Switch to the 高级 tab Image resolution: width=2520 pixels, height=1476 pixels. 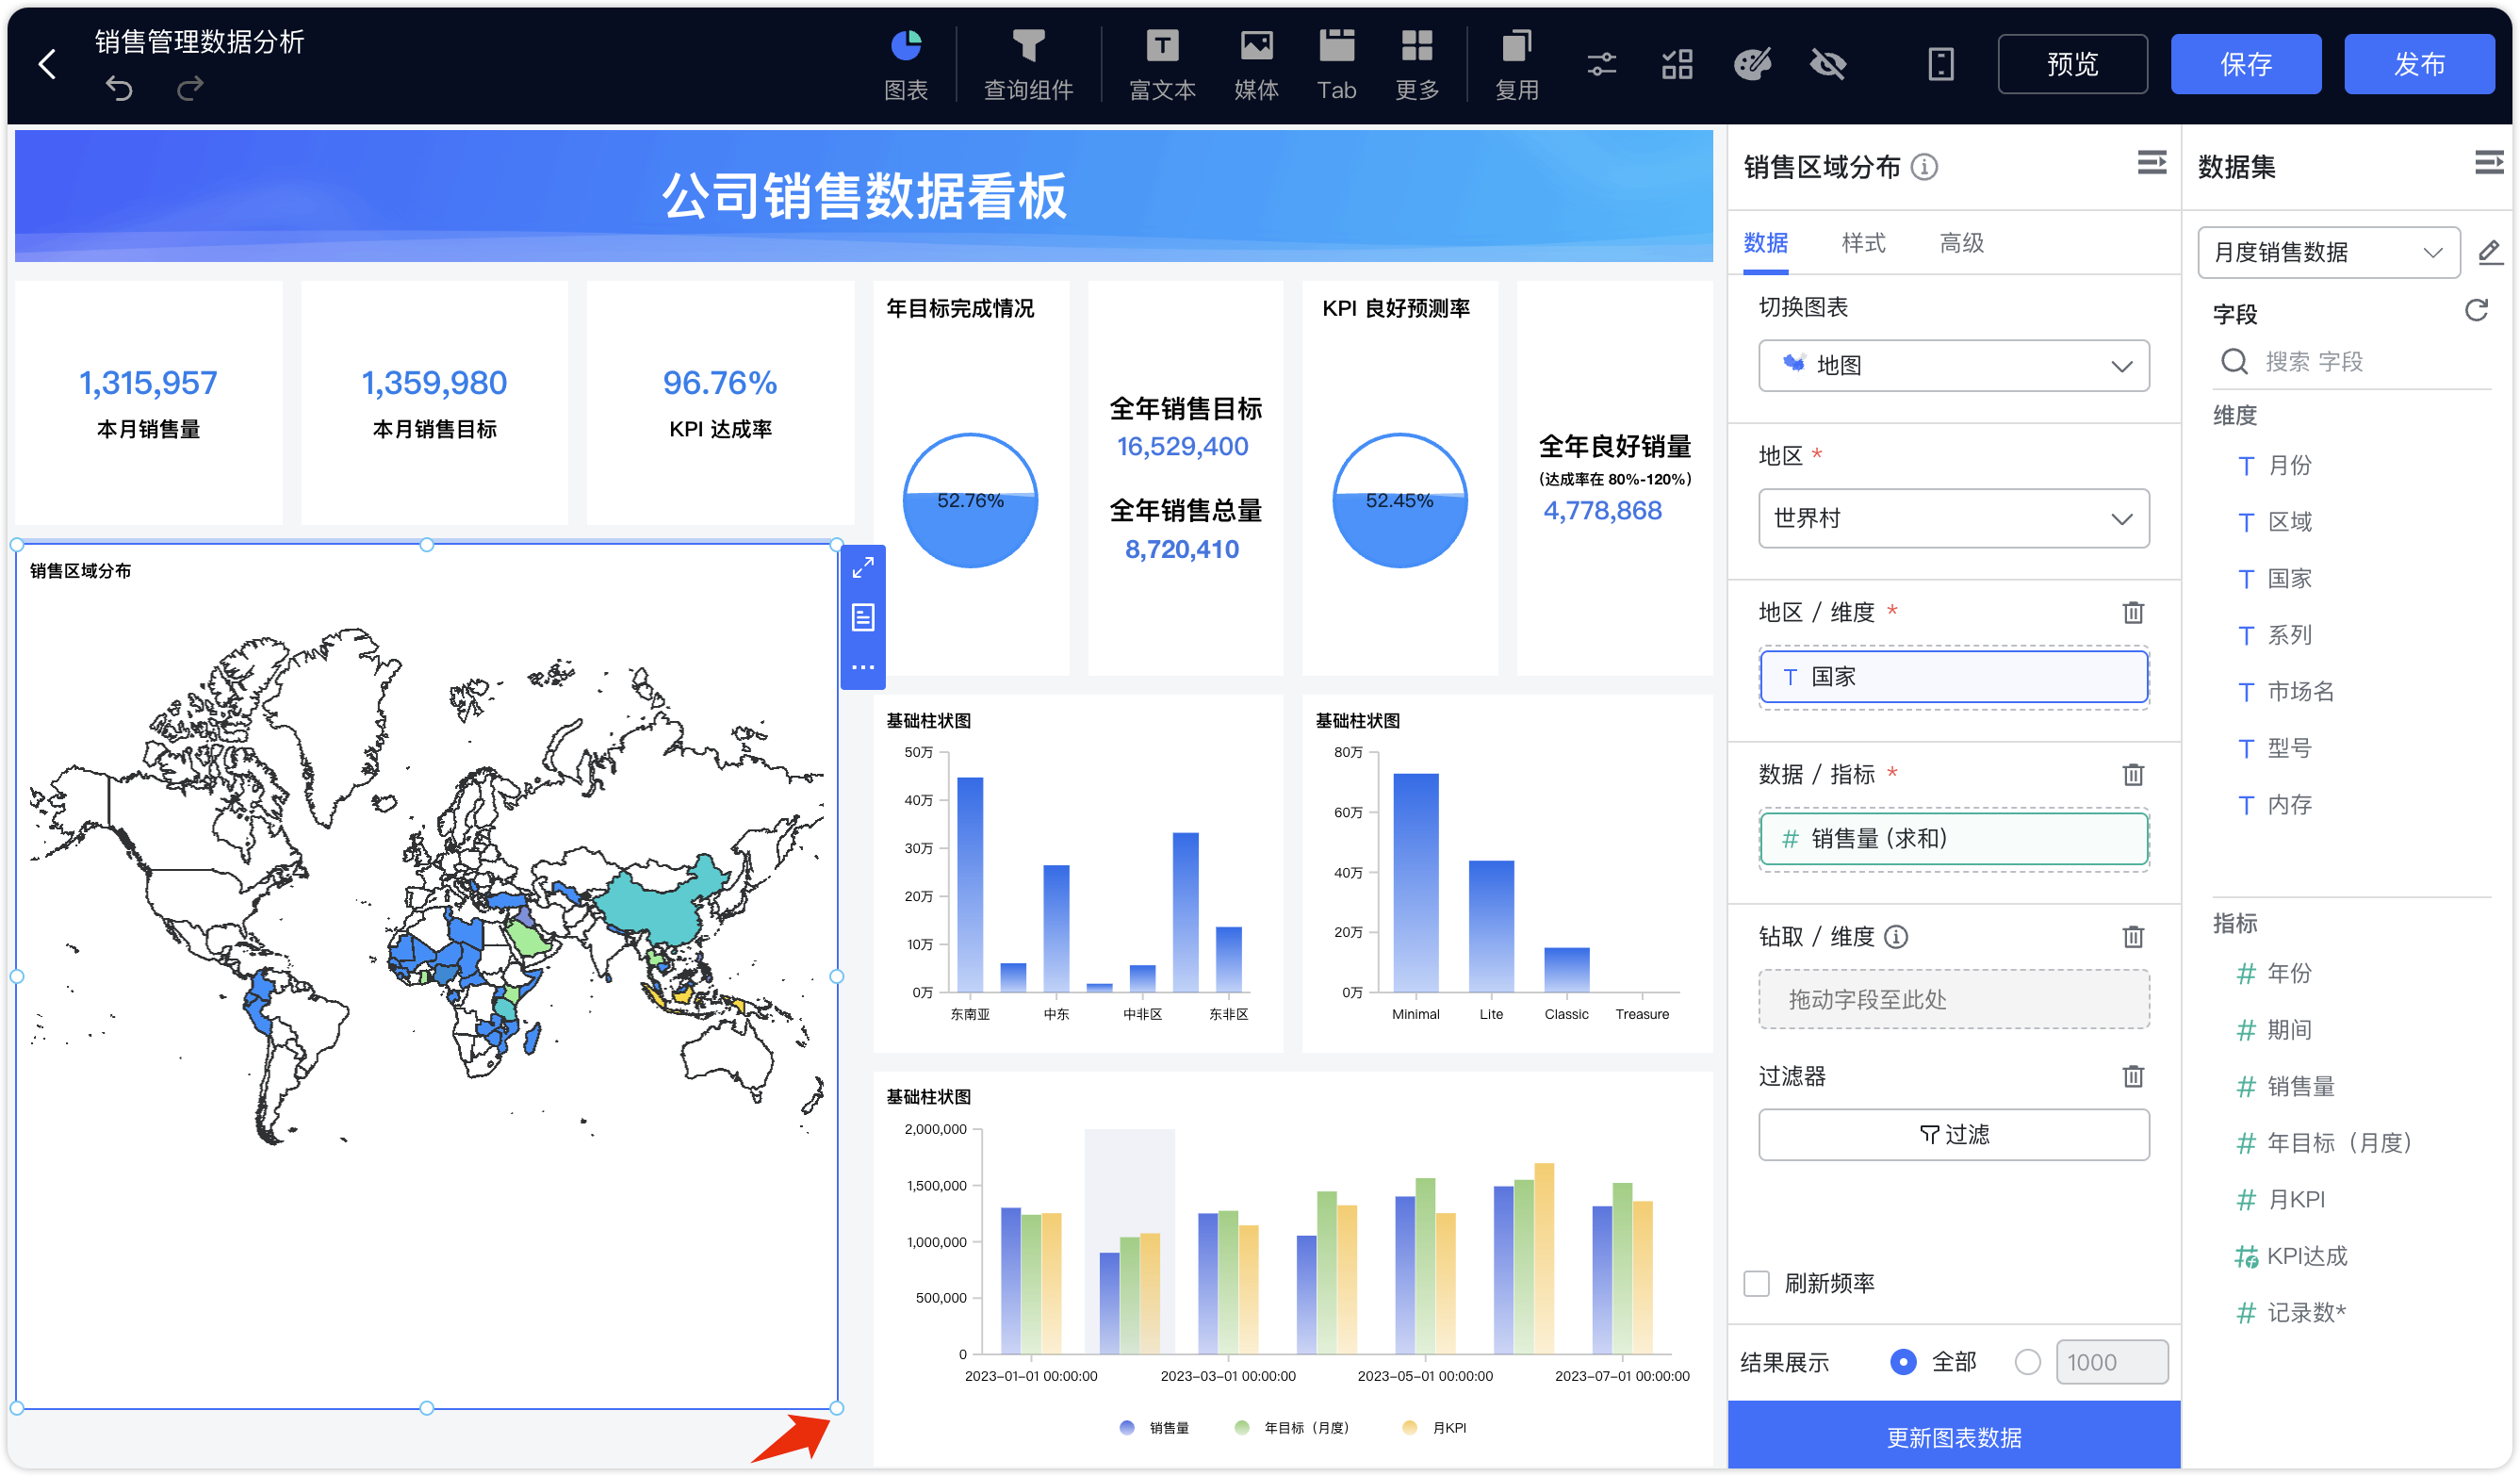(1962, 243)
